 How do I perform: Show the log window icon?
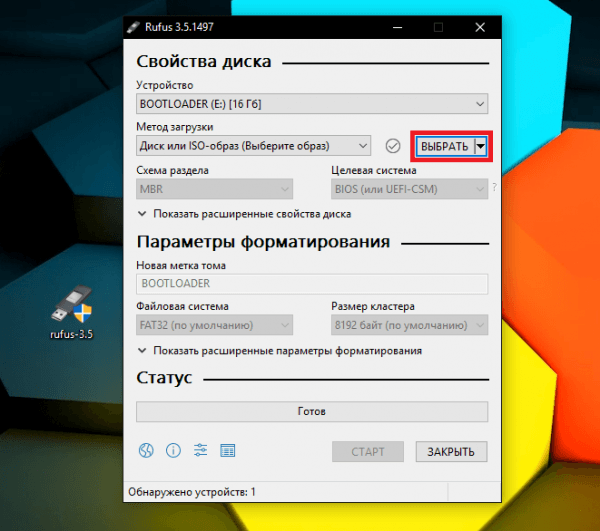(x=228, y=451)
